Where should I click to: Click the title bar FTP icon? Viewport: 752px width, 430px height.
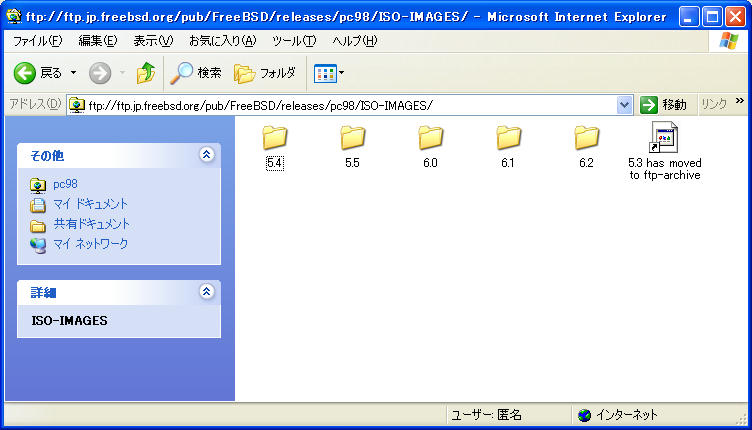tap(14, 16)
